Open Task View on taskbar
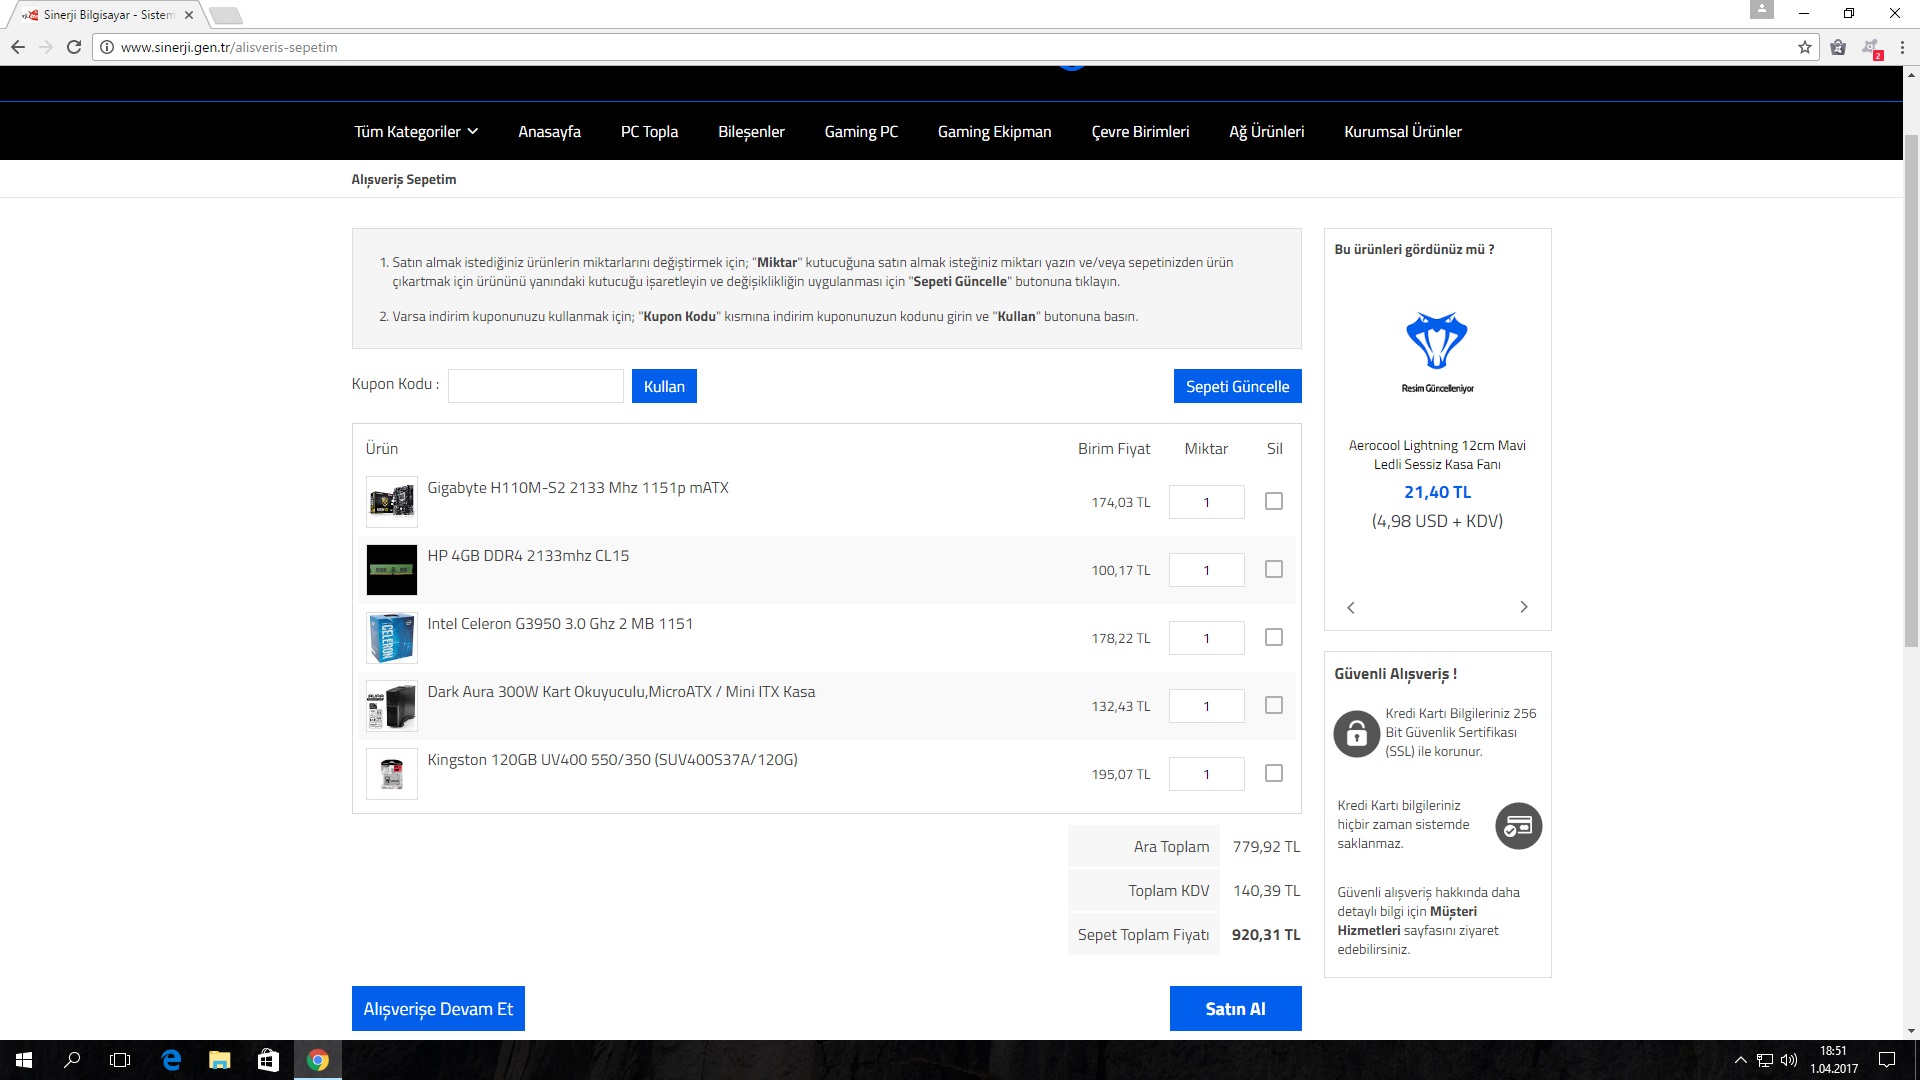This screenshot has height=1080, width=1920. click(x=120, y=1060)
